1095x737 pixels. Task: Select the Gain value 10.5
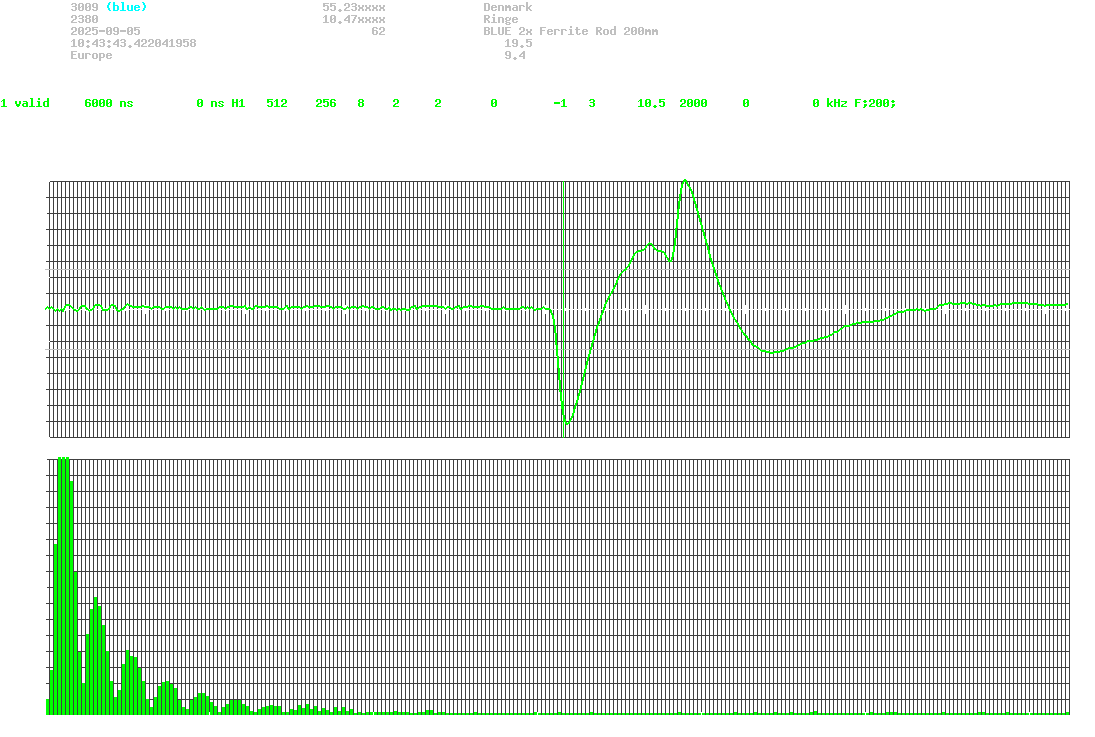pyautogui.click(x=651, y=103)
